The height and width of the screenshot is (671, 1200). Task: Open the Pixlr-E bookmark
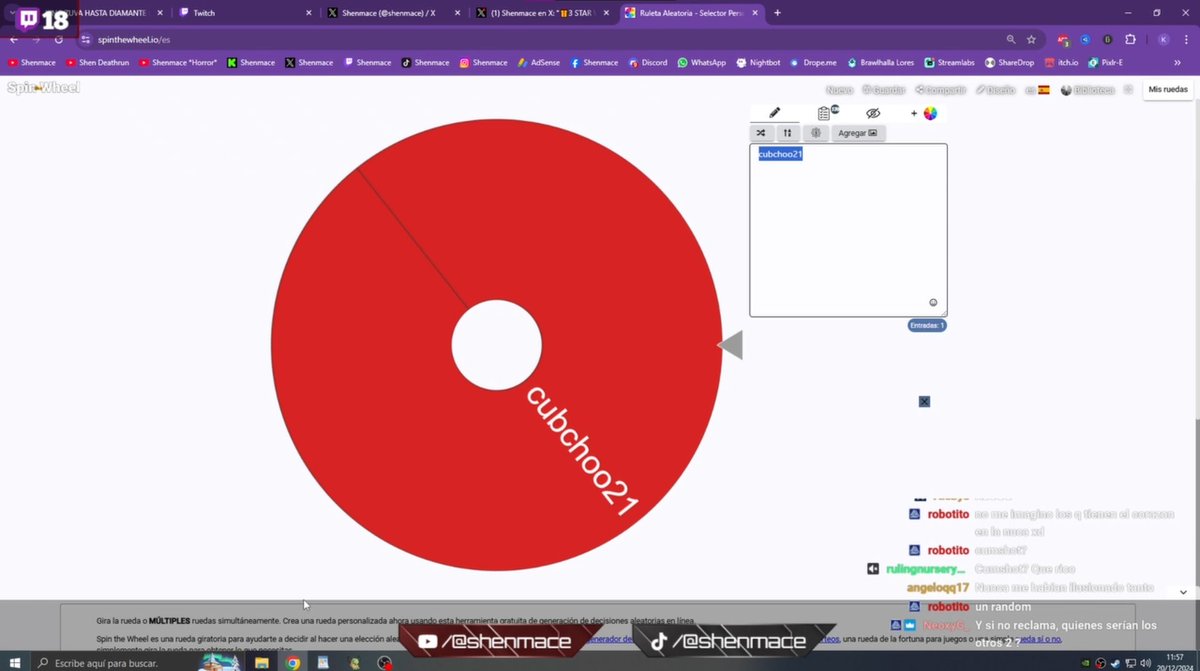point(1105,62)
